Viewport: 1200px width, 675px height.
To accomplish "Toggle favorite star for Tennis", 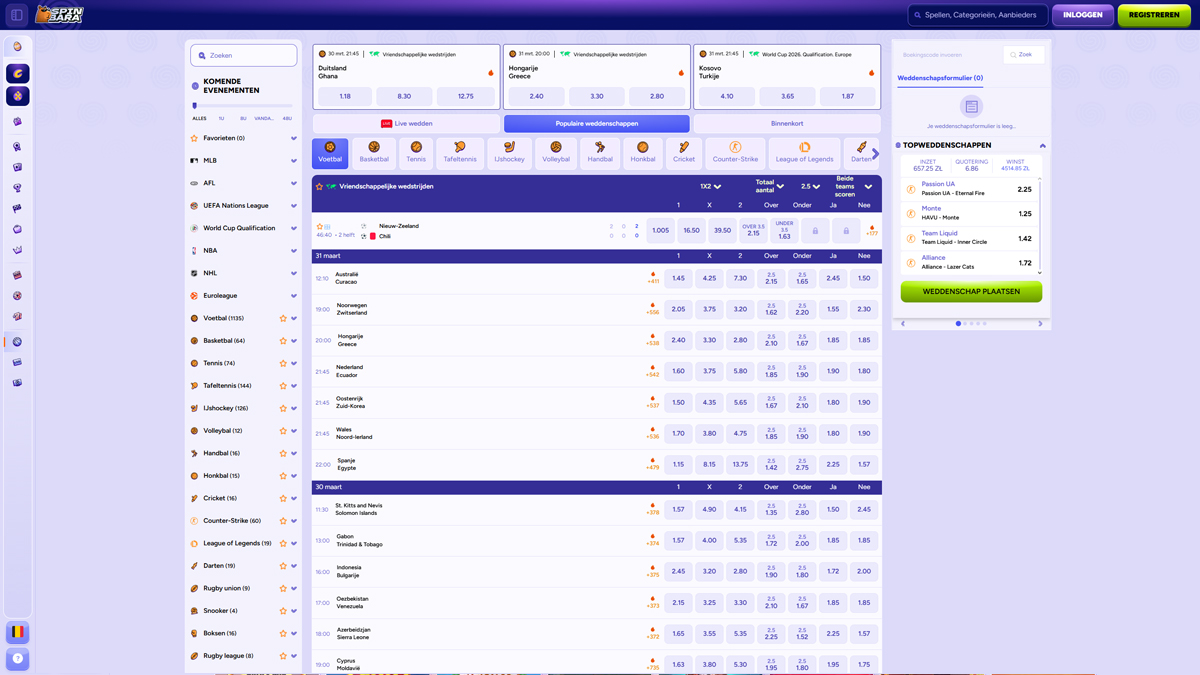I will point(283,363).
